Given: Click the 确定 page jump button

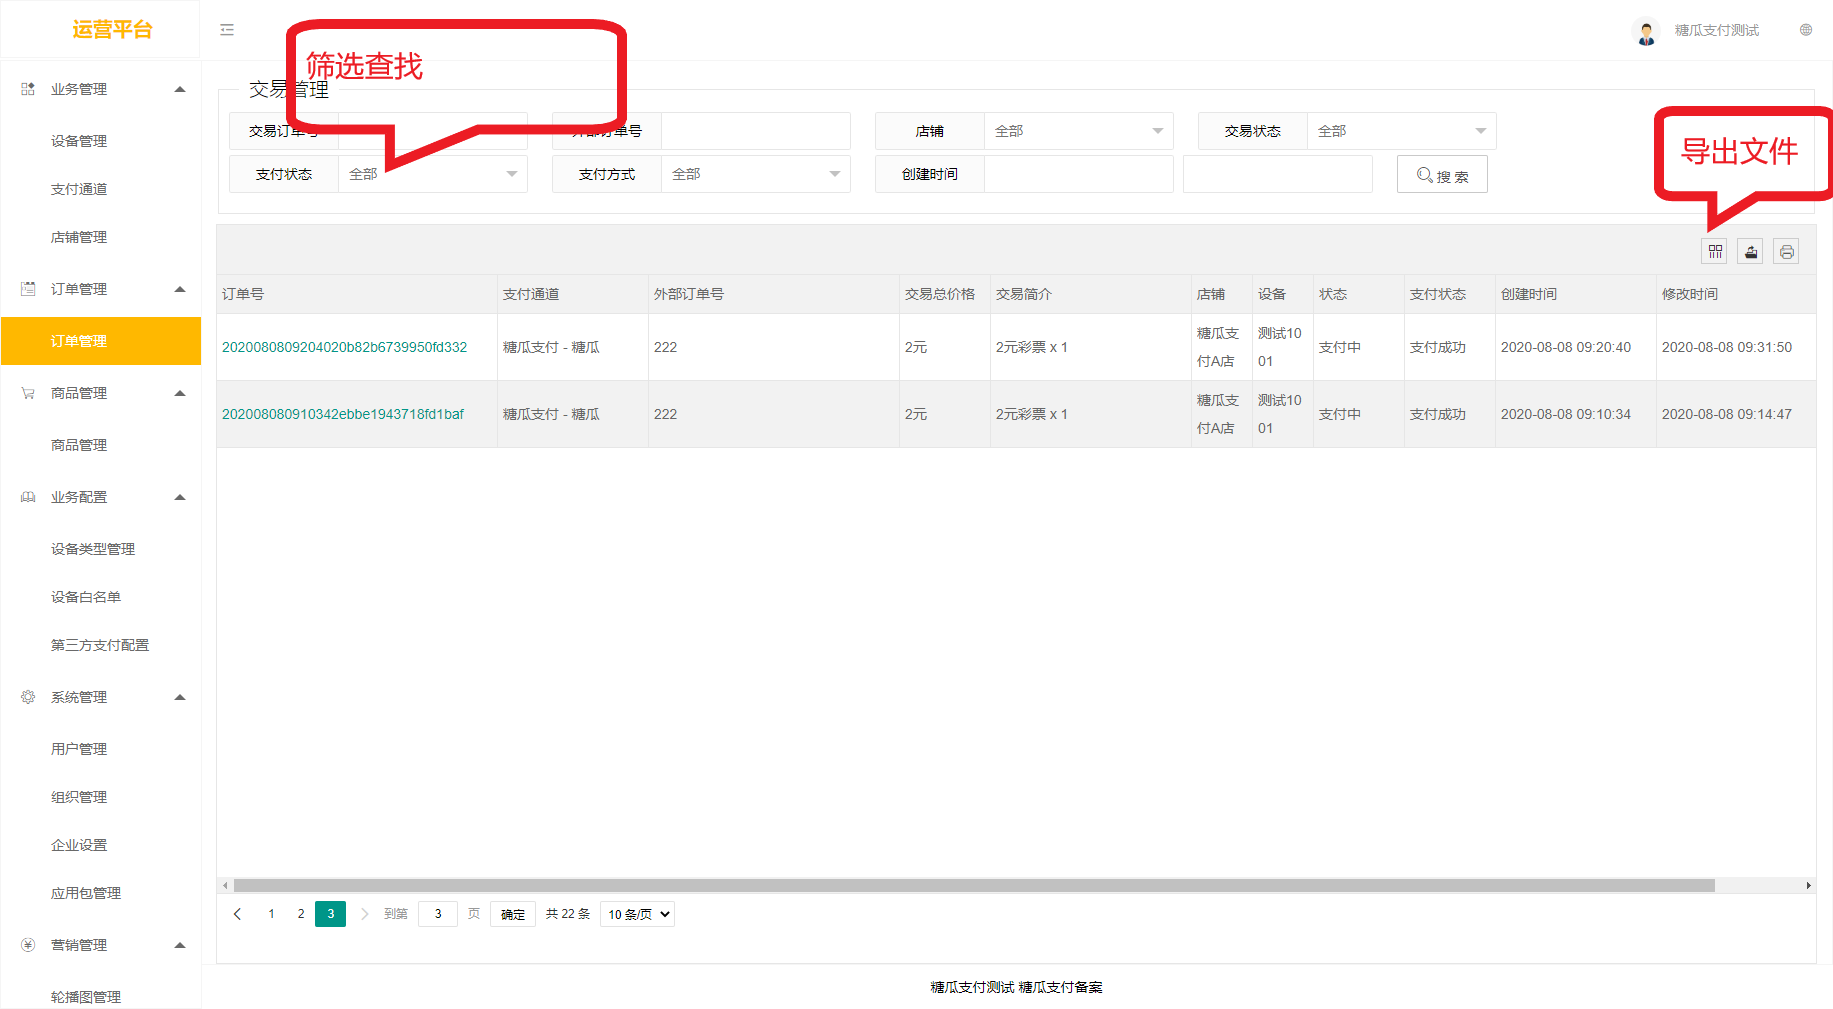Looking at the screenshot, I should (x=512, y=914).
